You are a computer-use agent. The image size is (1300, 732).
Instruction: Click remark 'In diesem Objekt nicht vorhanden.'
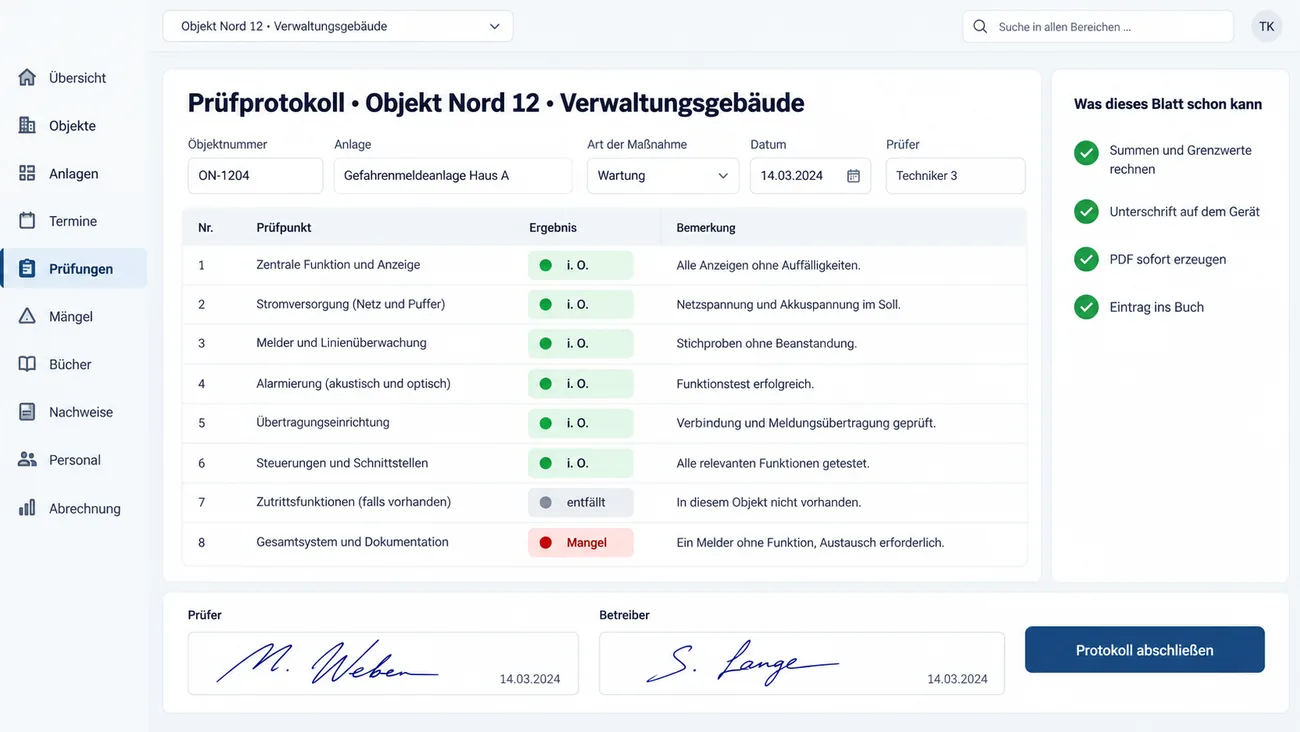768,502
